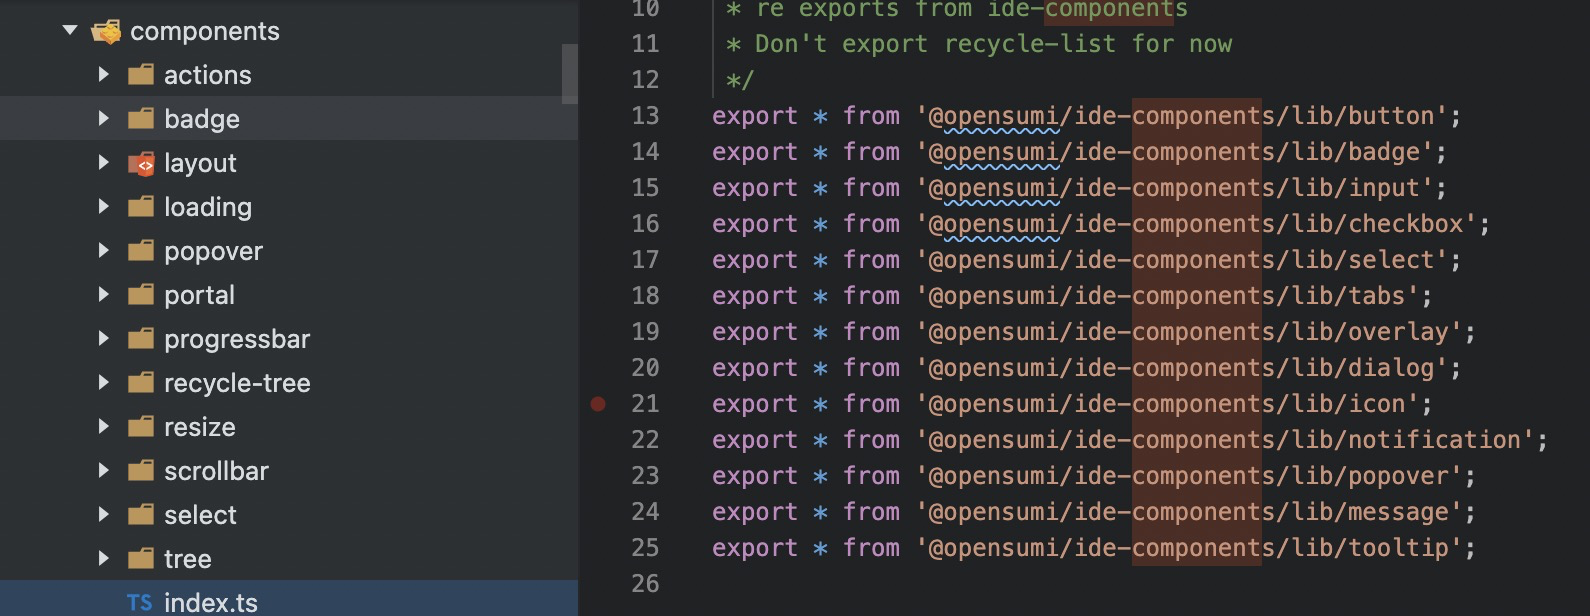Click the badge folder icon

141,119
